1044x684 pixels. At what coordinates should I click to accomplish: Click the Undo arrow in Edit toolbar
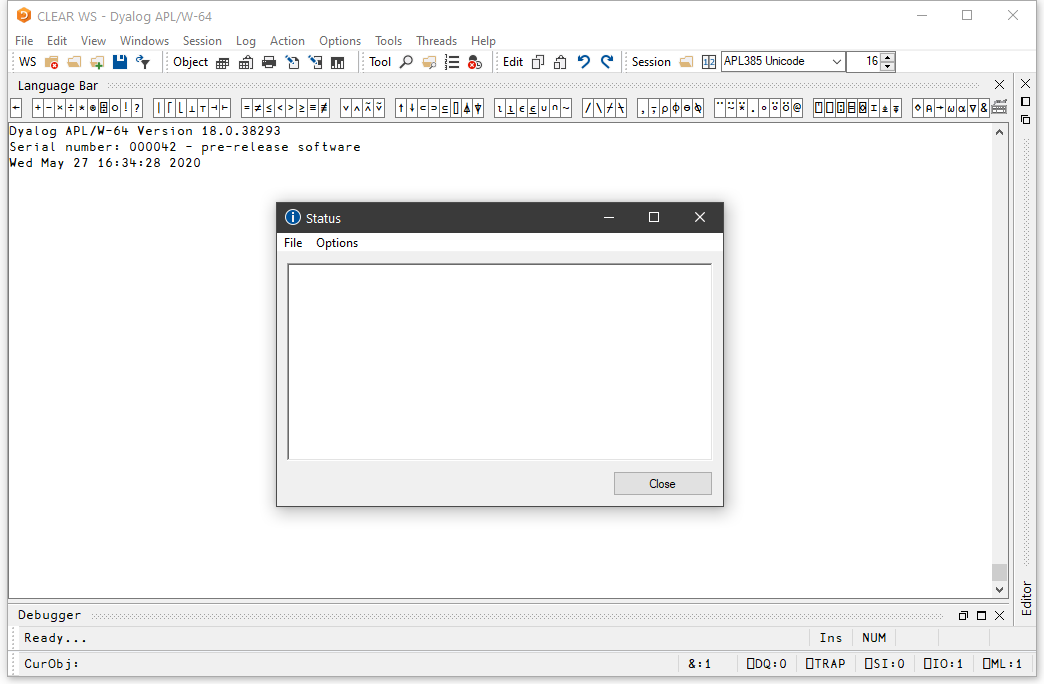point(584,62)
